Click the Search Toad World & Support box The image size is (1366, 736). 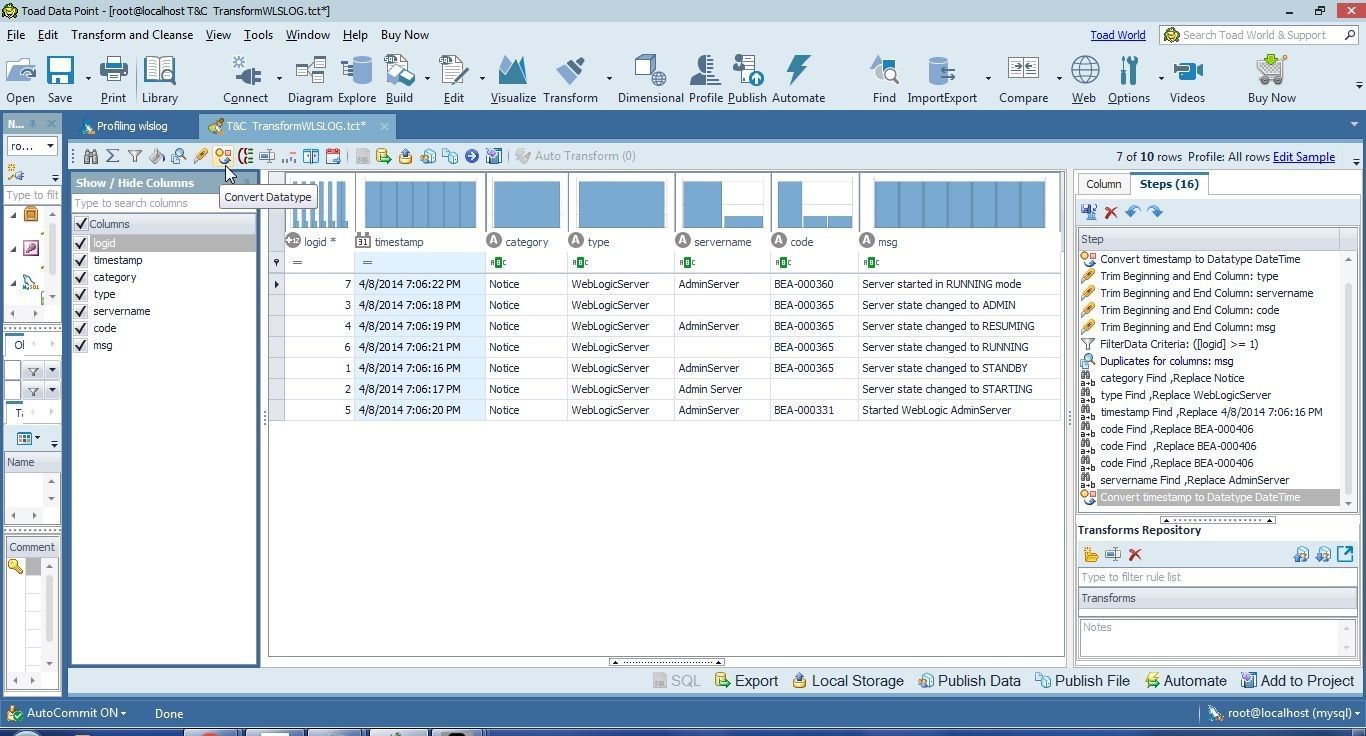(1260, 35)
